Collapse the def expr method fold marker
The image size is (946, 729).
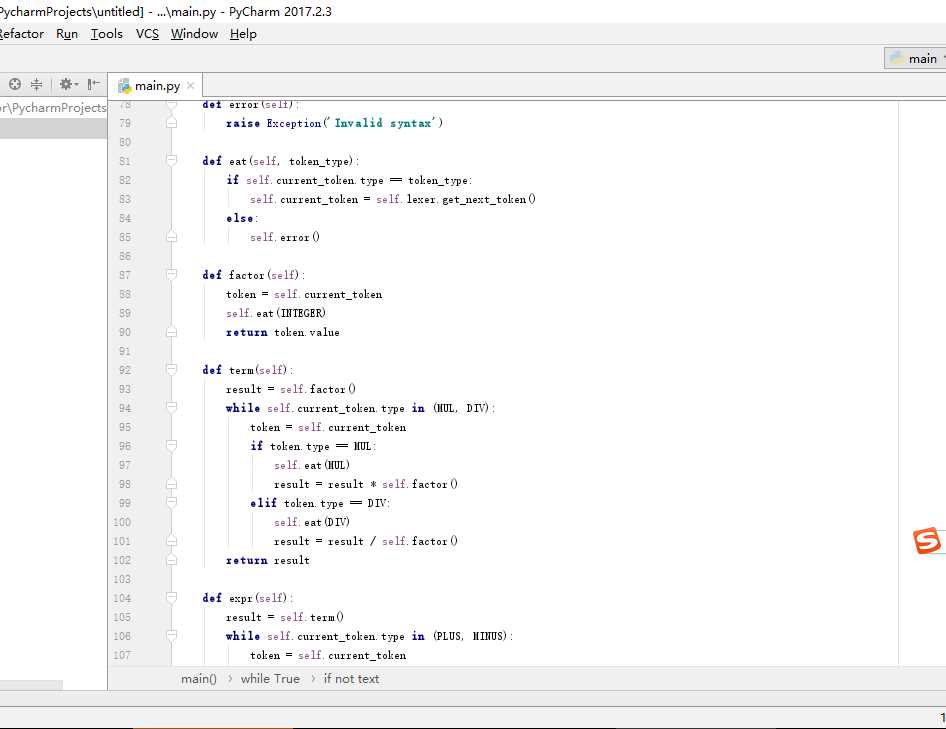tap(171, 597)
